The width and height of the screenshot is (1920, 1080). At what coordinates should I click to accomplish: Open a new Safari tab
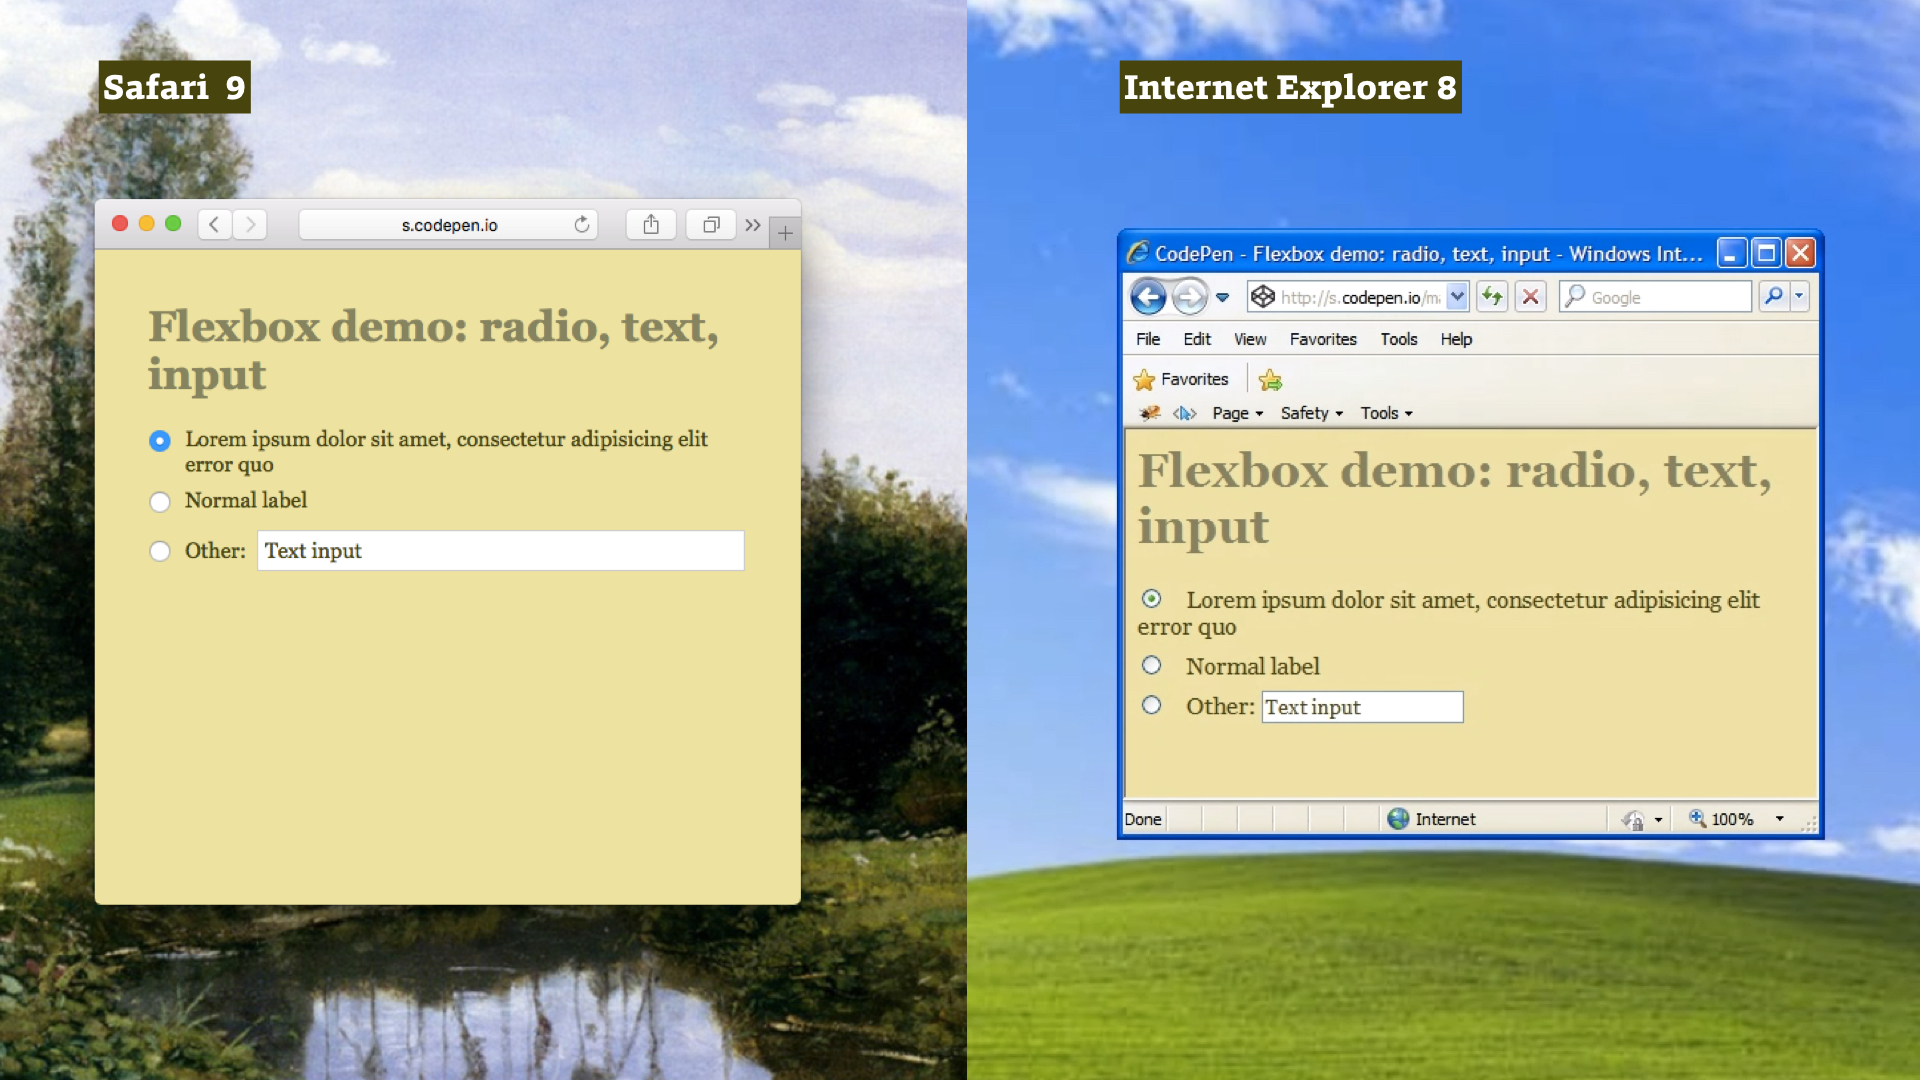pyautogui.click(x=785, y=232)
